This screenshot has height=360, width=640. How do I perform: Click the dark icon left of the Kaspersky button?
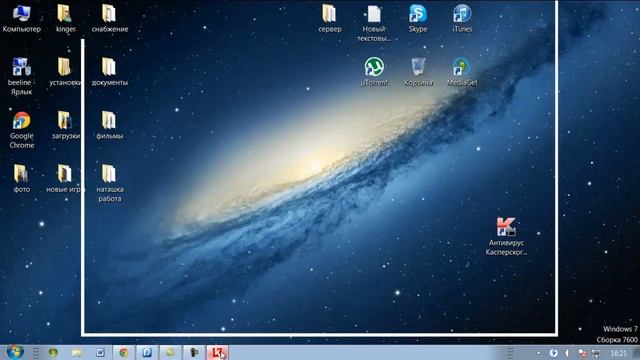tap(194, 352)
